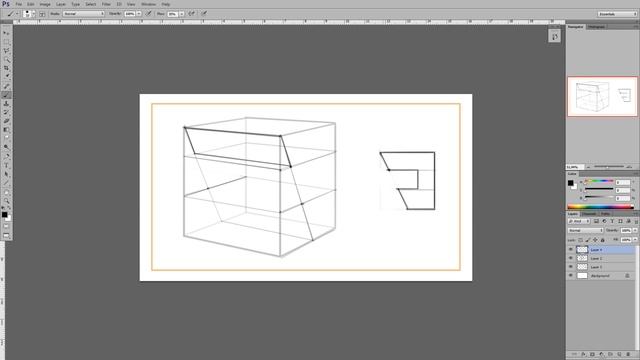
Task: Open the Flow slider arrow in options bar
Action: [182, 13]
